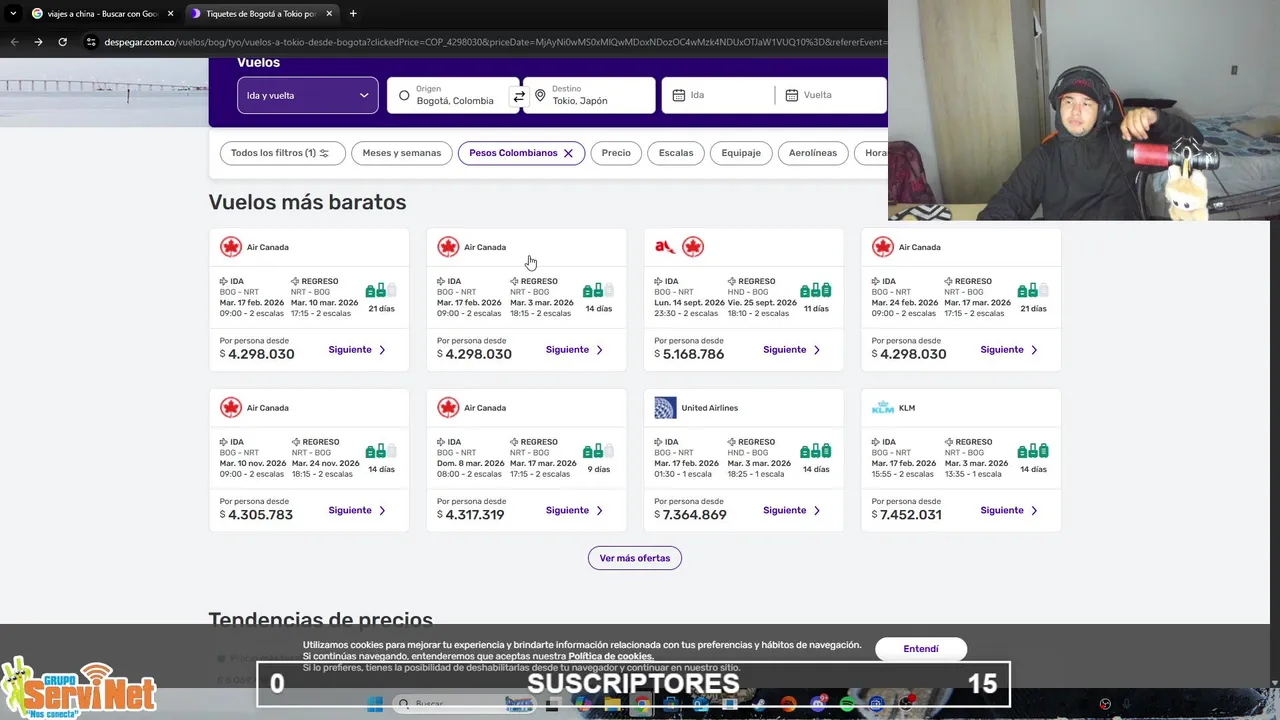Screen dimensions: 1280x720
Task: Click the Vuelta calendar icon
Action: (792, 96)
